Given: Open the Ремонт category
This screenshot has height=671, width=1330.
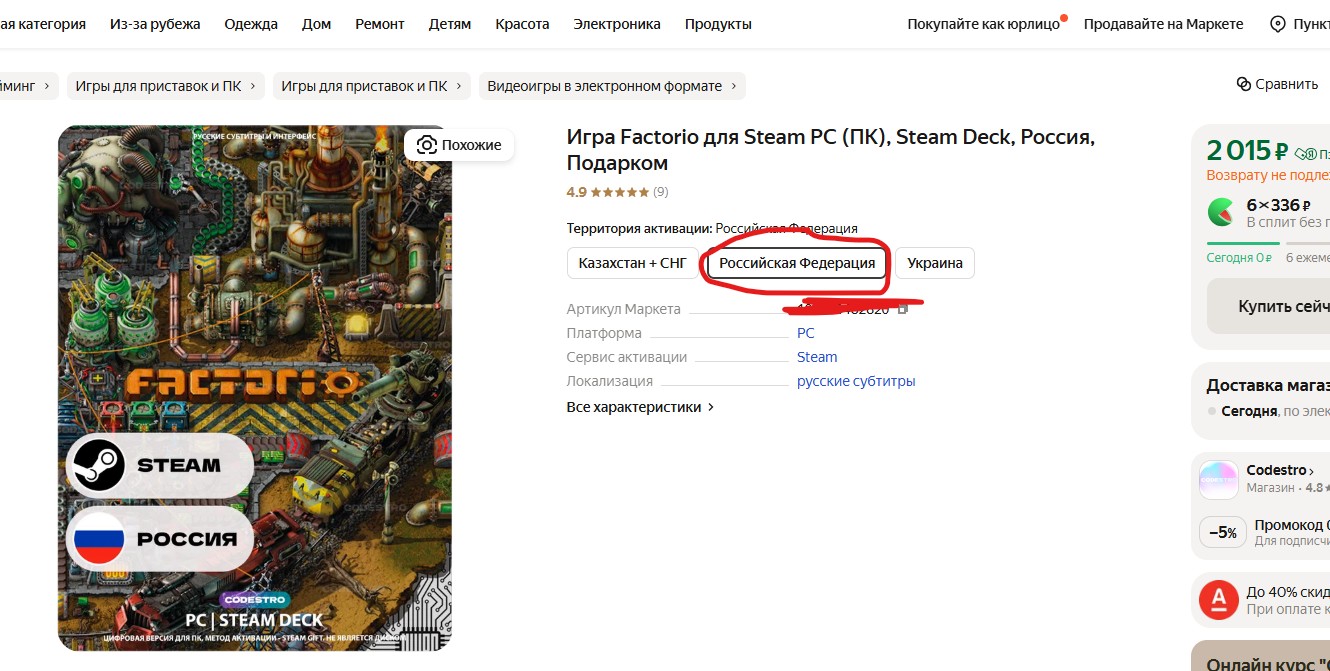Looking at the screenshot, I should (380, 24).
